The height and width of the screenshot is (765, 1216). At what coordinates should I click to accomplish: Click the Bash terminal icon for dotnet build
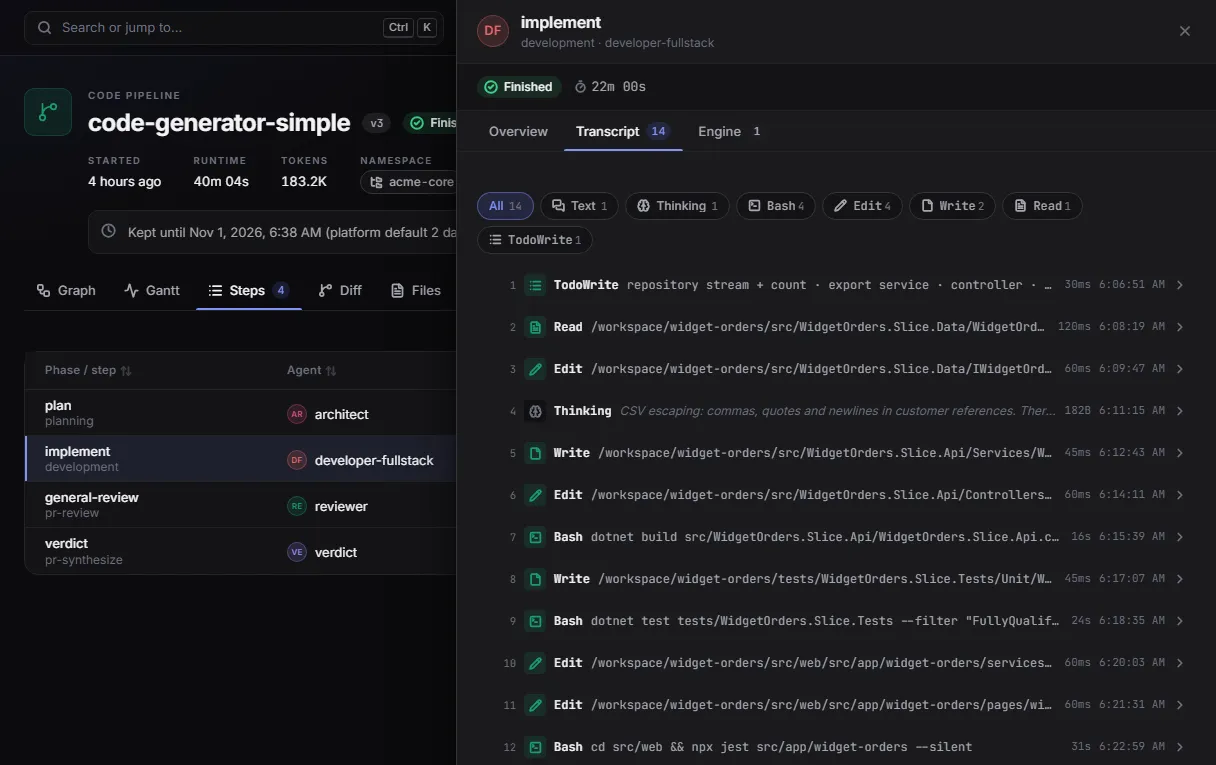(x=535, y=537)
